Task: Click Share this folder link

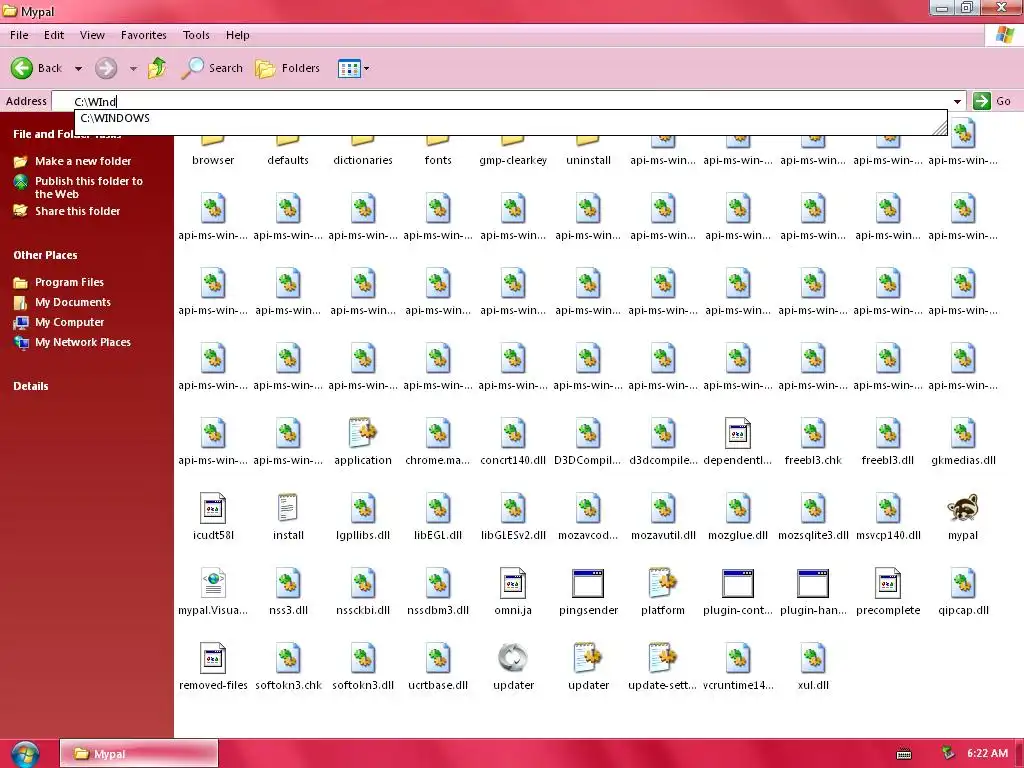Action: [77, 211]
